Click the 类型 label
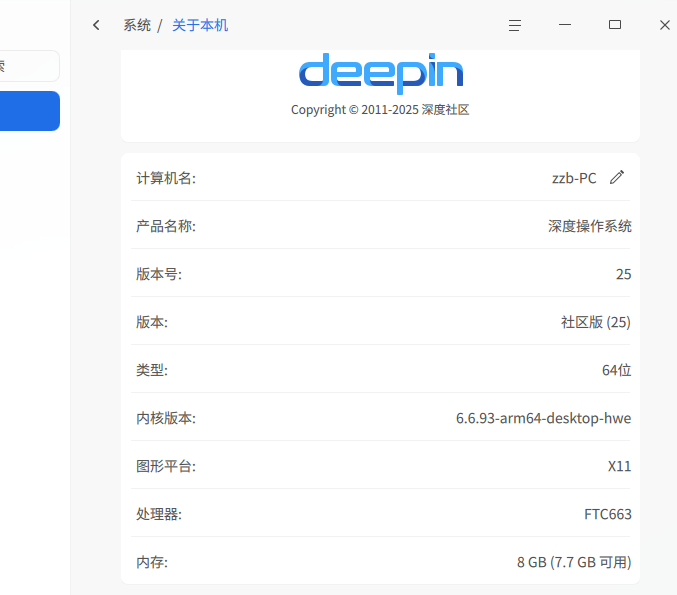Viewport: 677px width, 595px height. (152, 370)
